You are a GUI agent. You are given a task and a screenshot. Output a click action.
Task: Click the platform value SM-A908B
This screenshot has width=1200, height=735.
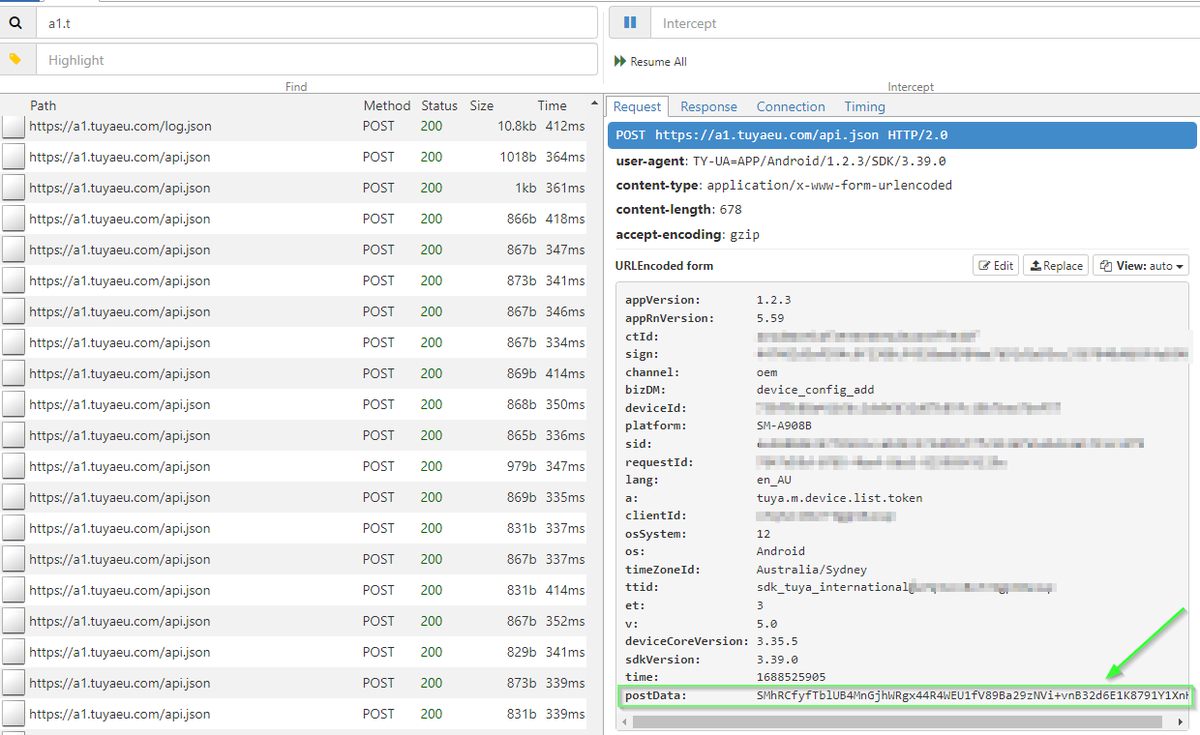784,426
